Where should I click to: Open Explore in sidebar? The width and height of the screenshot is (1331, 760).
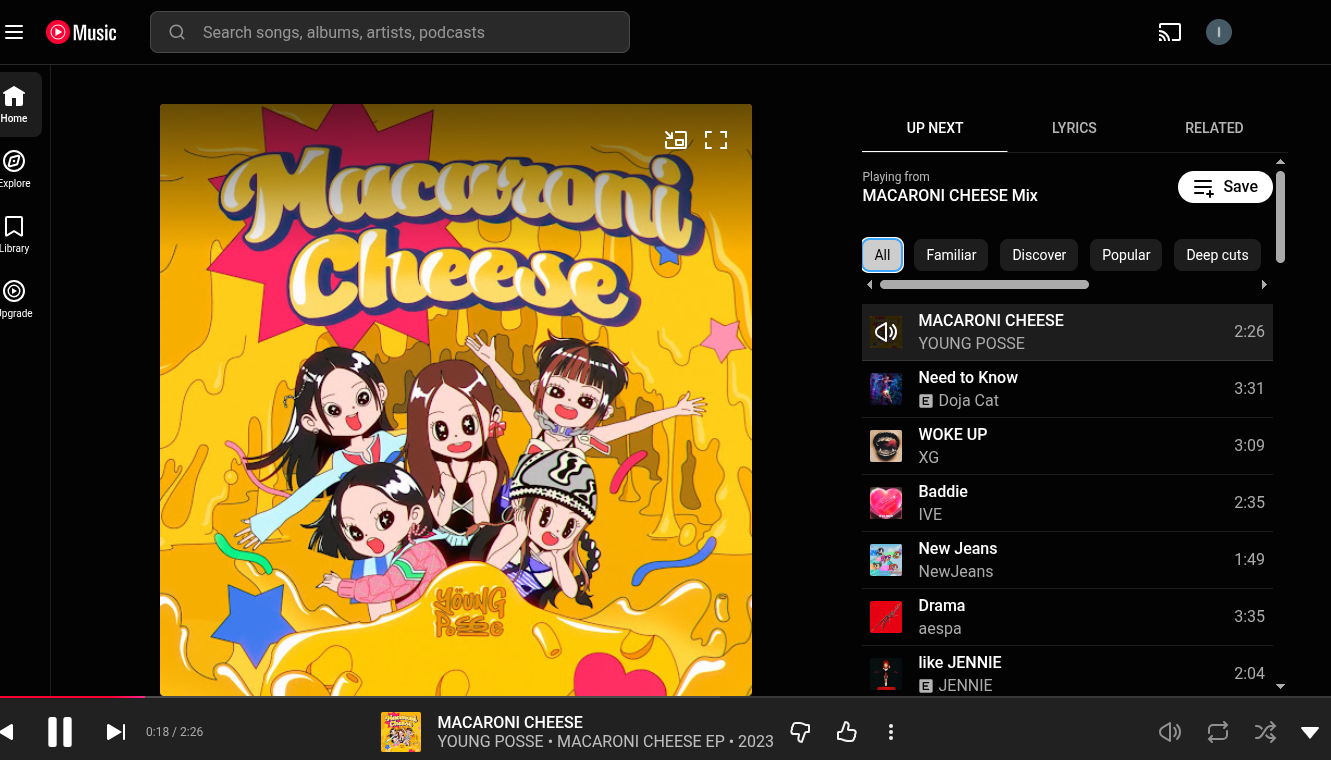coord(14,169)
